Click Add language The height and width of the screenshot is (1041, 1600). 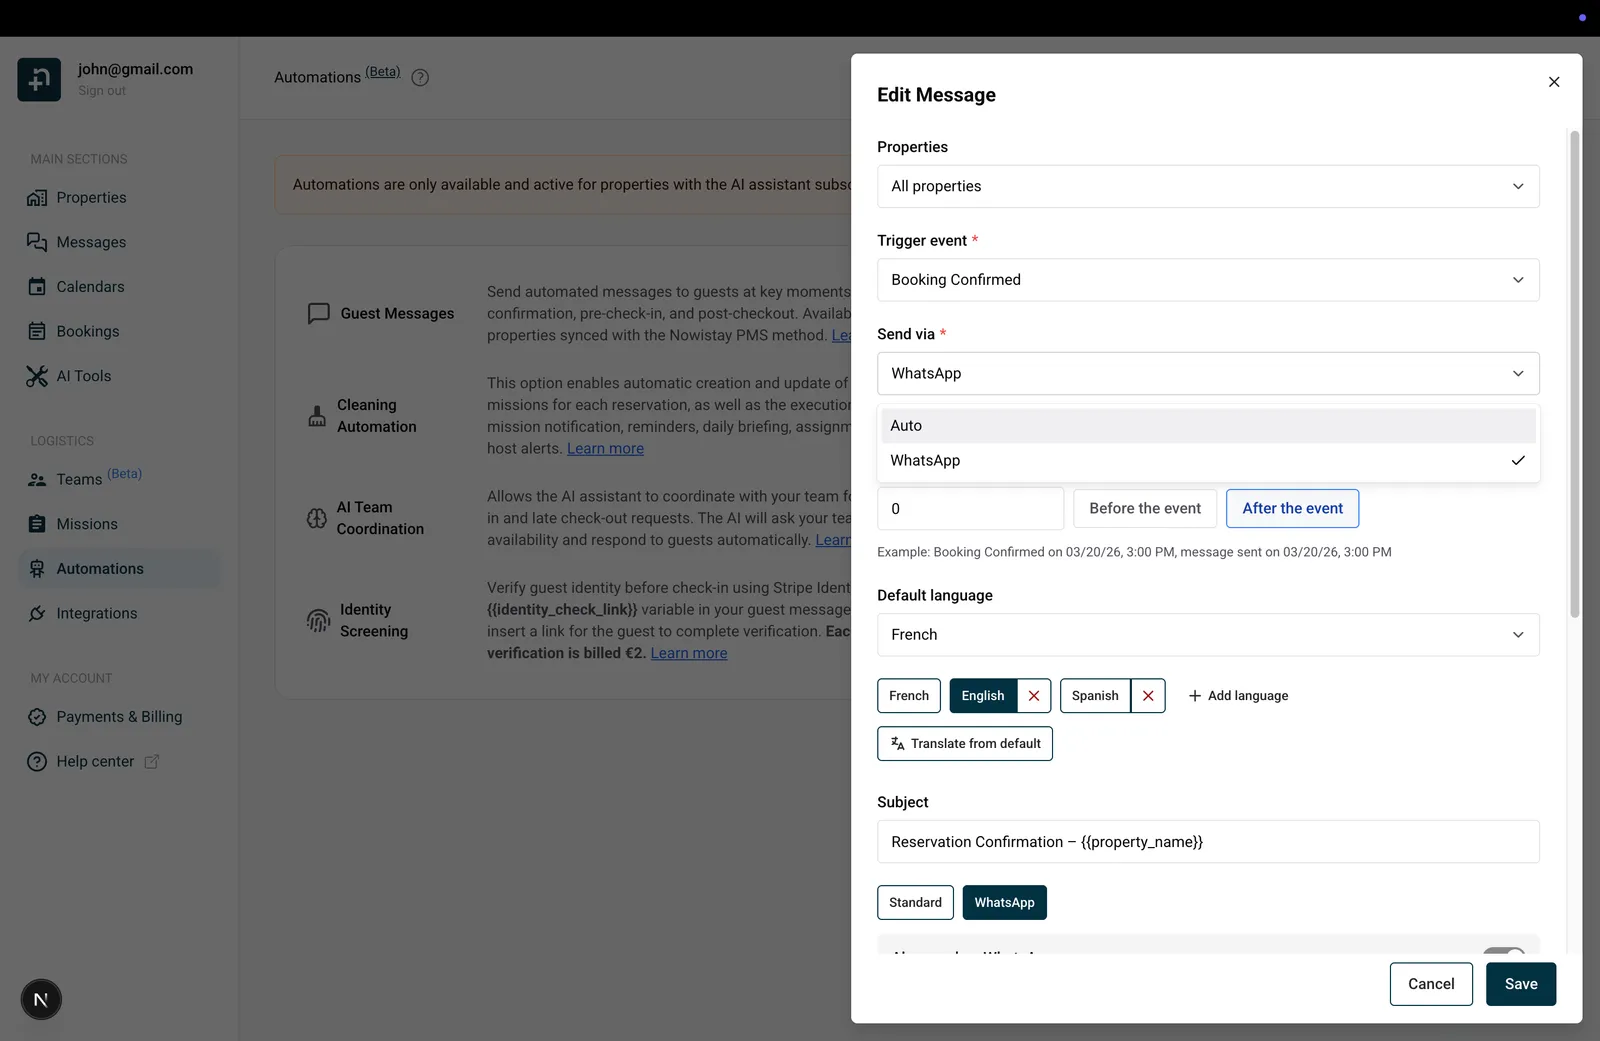(1238, 696)
